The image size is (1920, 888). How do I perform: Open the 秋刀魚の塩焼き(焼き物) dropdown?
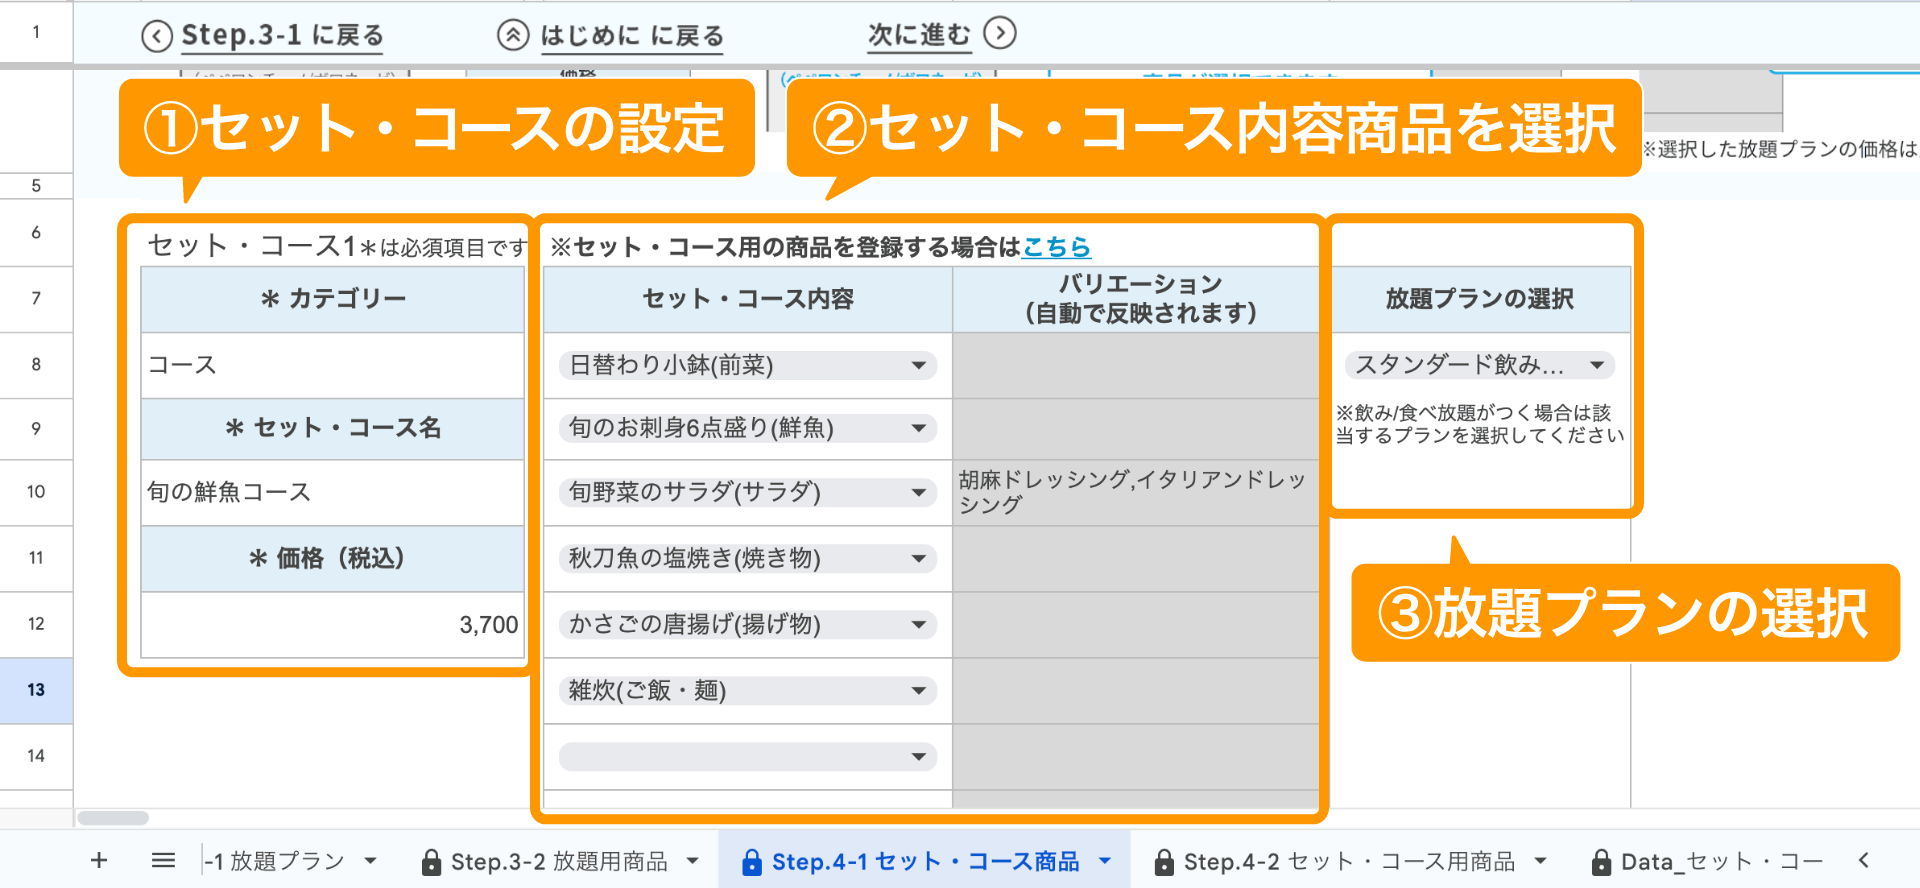point(748,558)
